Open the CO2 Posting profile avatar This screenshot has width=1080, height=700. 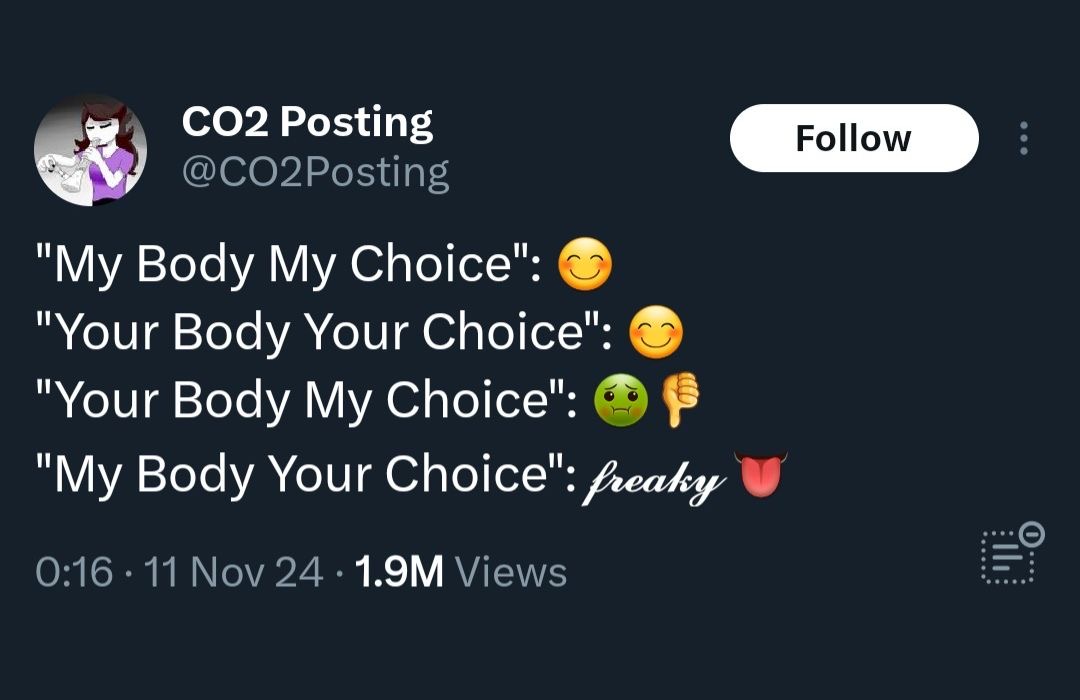(90, 150)
